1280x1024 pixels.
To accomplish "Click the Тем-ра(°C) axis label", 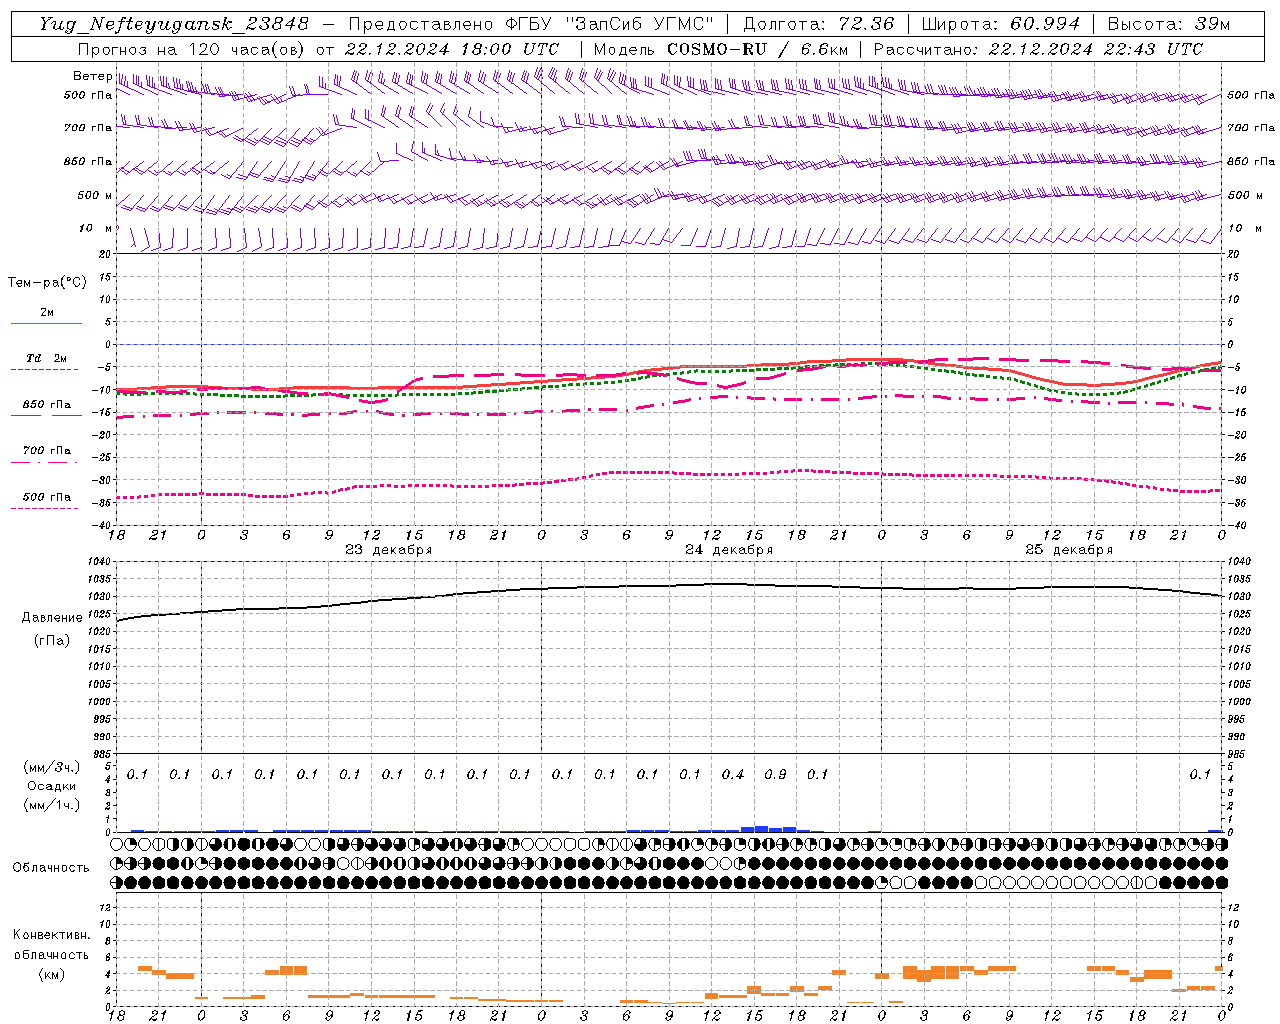I will [x=47, y=283].
